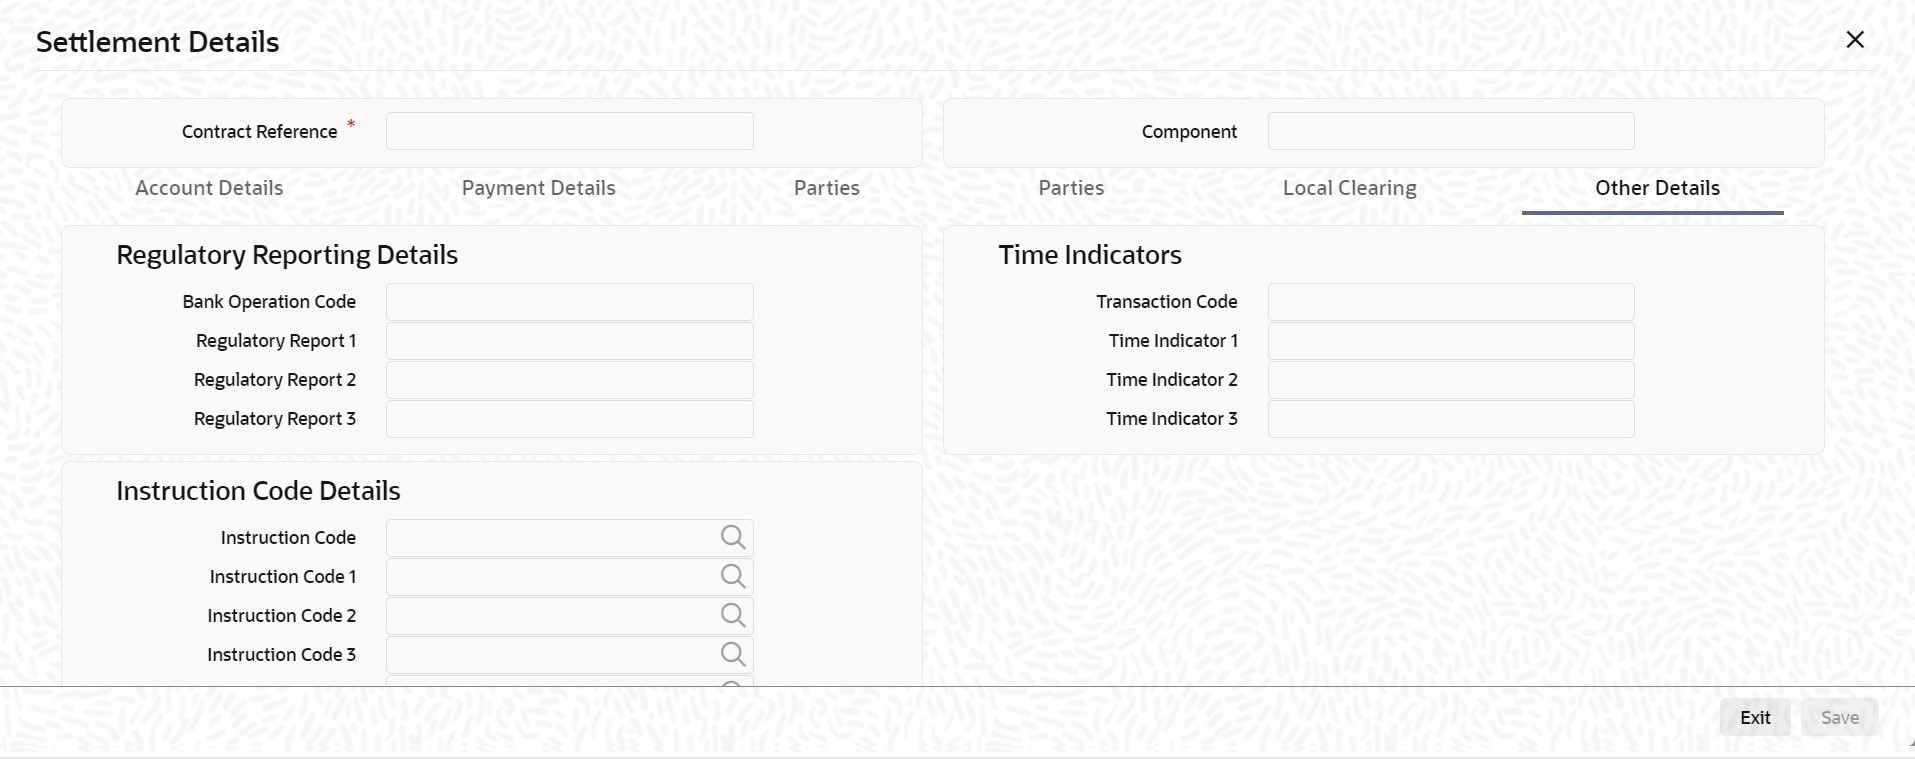Viewport: 1915px width, 759px height.
Task: Click the Time Indicator 3 input
Action: coord(1451,419)
